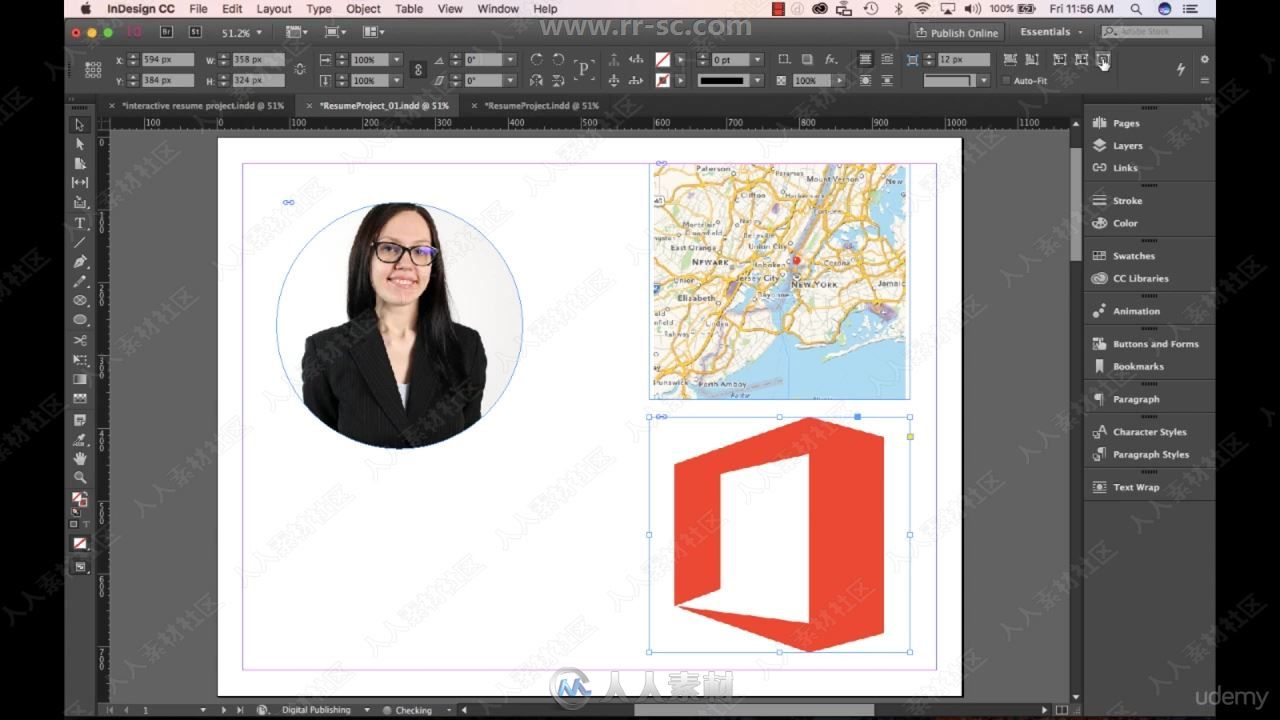This screenshot has width=1280, height=720.
Task: Open the Control panel settings gear
Action: 1204,59
